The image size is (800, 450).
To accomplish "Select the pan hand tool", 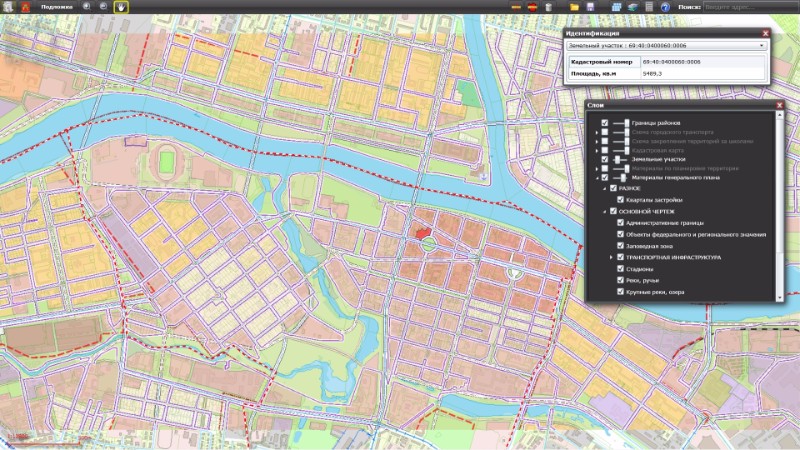I will (120, 7).
